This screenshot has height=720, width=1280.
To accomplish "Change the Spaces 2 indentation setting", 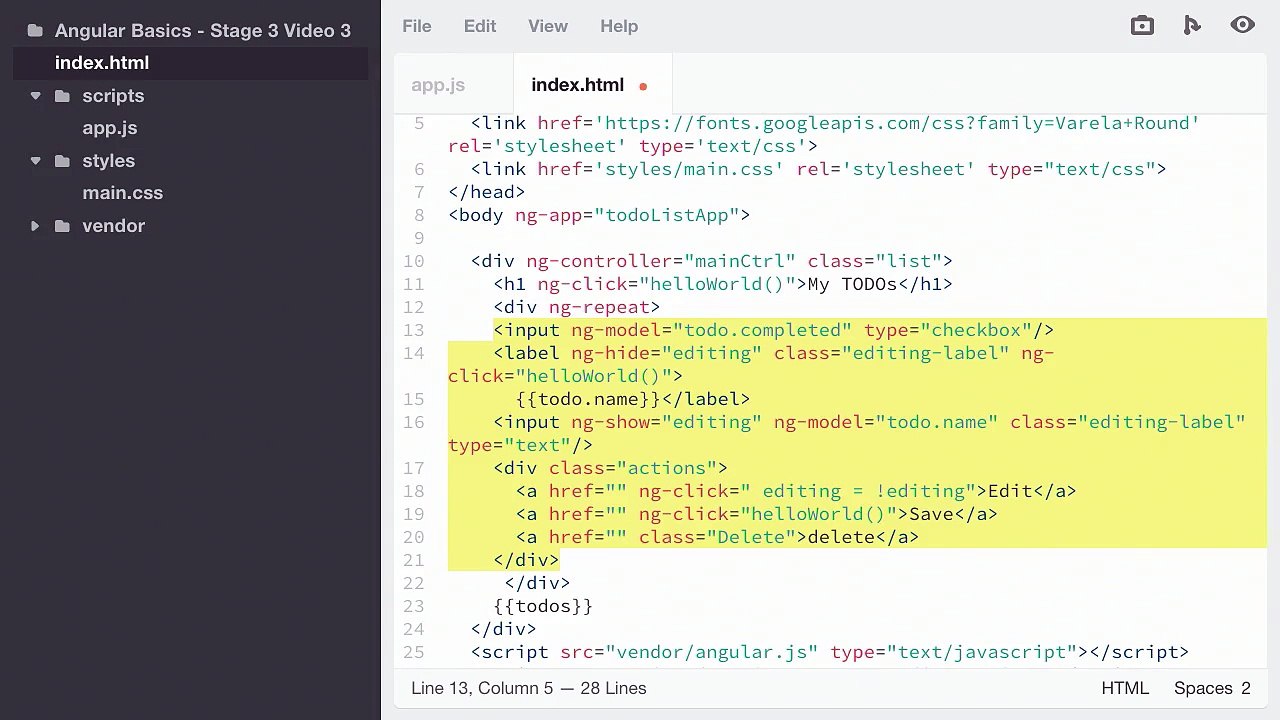I will (1212, 688).
